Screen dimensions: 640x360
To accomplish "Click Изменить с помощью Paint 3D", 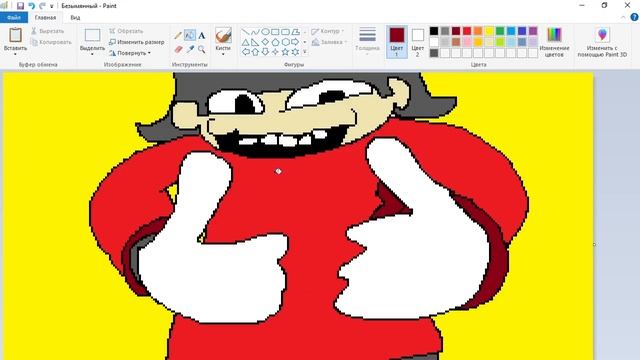I will point(602,42).
